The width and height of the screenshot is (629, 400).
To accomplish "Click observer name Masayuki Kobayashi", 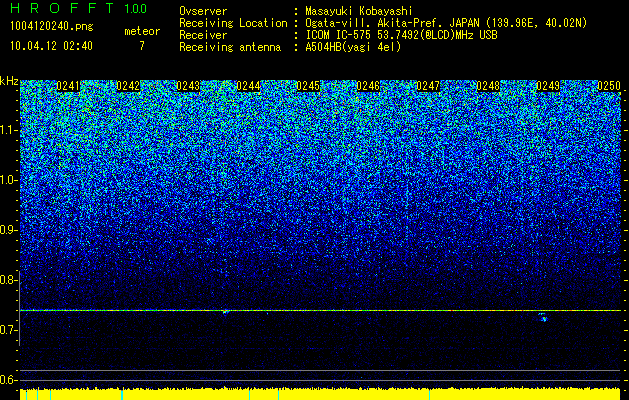I will (x=359, y=11).
